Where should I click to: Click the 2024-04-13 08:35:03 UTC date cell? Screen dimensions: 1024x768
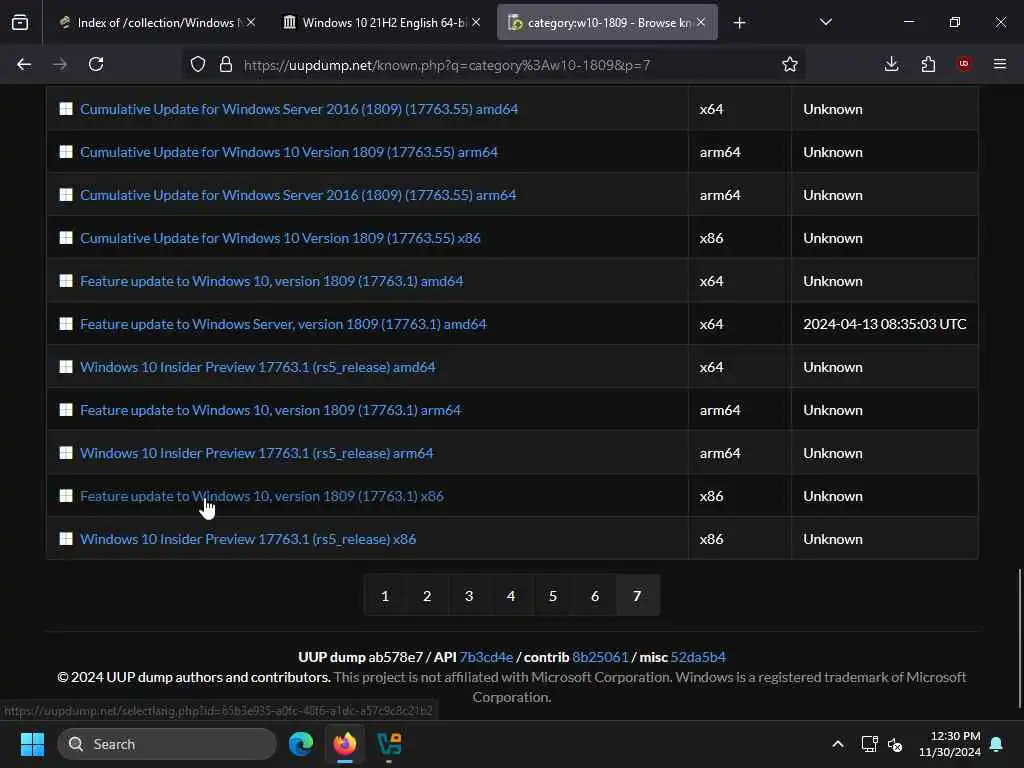click(x=885, y=325)
